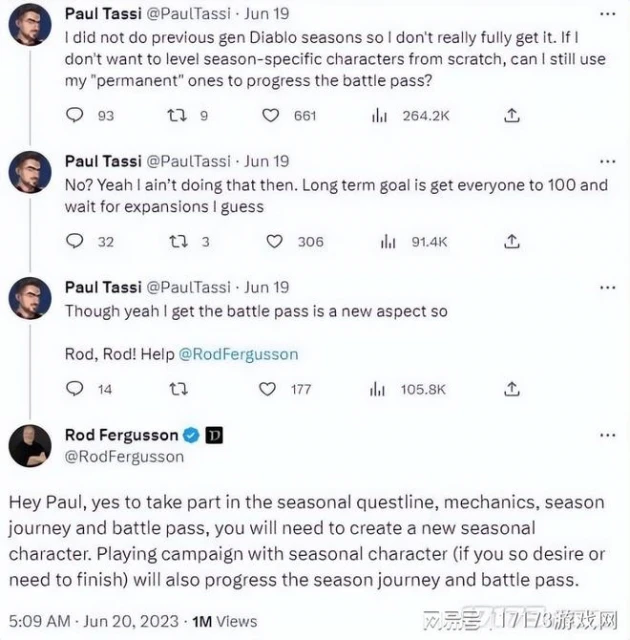Reply to the tweet with 32 replies
The image size is (630, 640).
tap(75, 241)
